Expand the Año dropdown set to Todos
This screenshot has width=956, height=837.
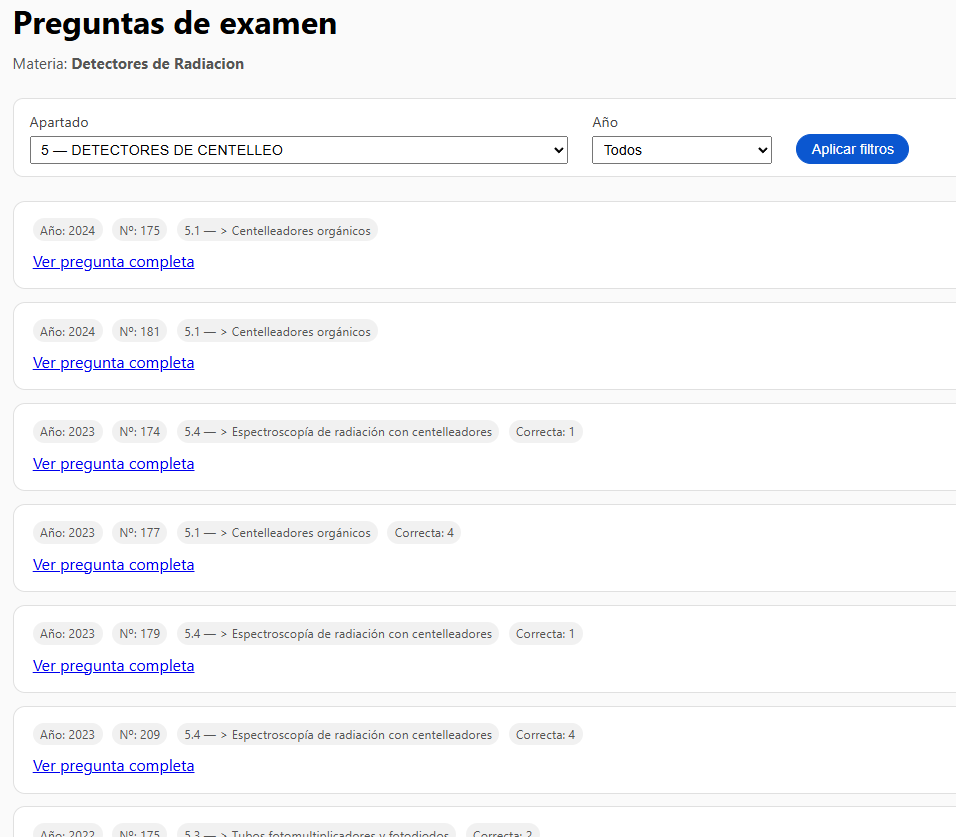pyautogui.click(x=681, y=150)
